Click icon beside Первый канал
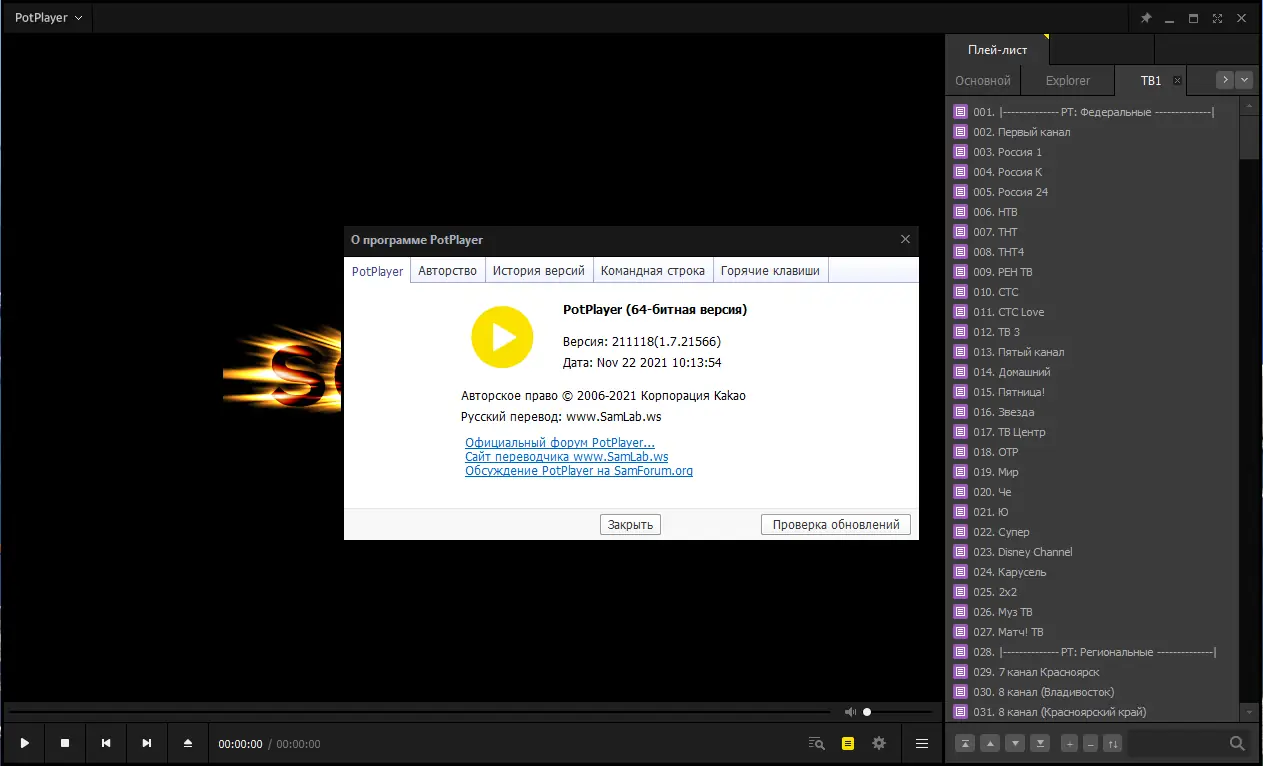This screenshot has width=1263, height=766. [x=960, y=132]
